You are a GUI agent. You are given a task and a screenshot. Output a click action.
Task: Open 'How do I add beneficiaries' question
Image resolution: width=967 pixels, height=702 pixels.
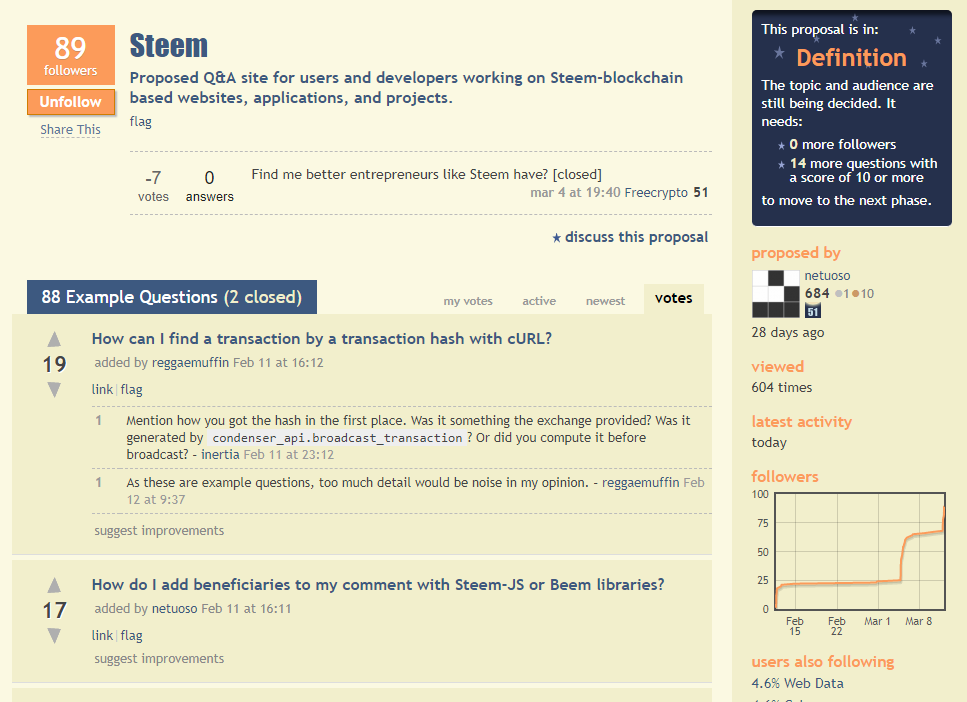click(378, 584)
